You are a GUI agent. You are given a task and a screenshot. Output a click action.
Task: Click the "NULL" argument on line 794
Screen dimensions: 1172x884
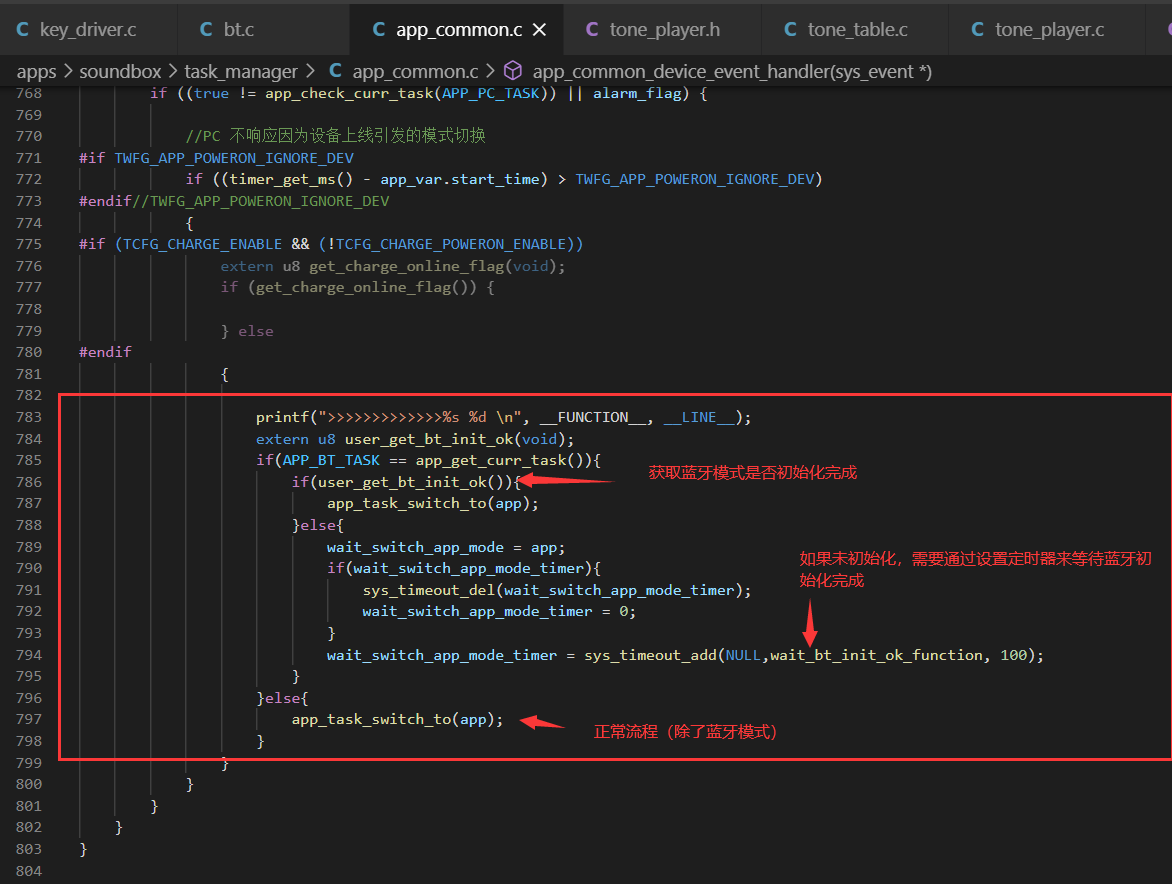tap(743, 655)
